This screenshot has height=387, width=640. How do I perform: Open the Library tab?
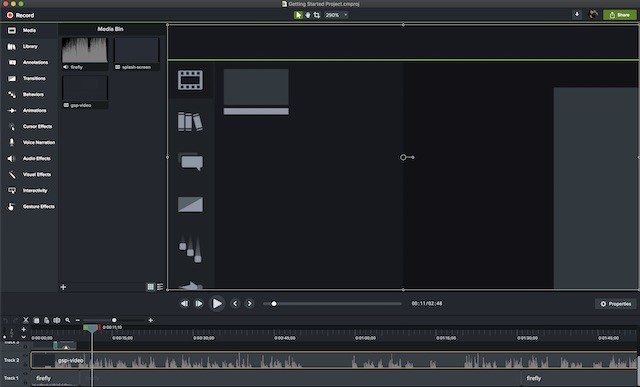(29, 47)
